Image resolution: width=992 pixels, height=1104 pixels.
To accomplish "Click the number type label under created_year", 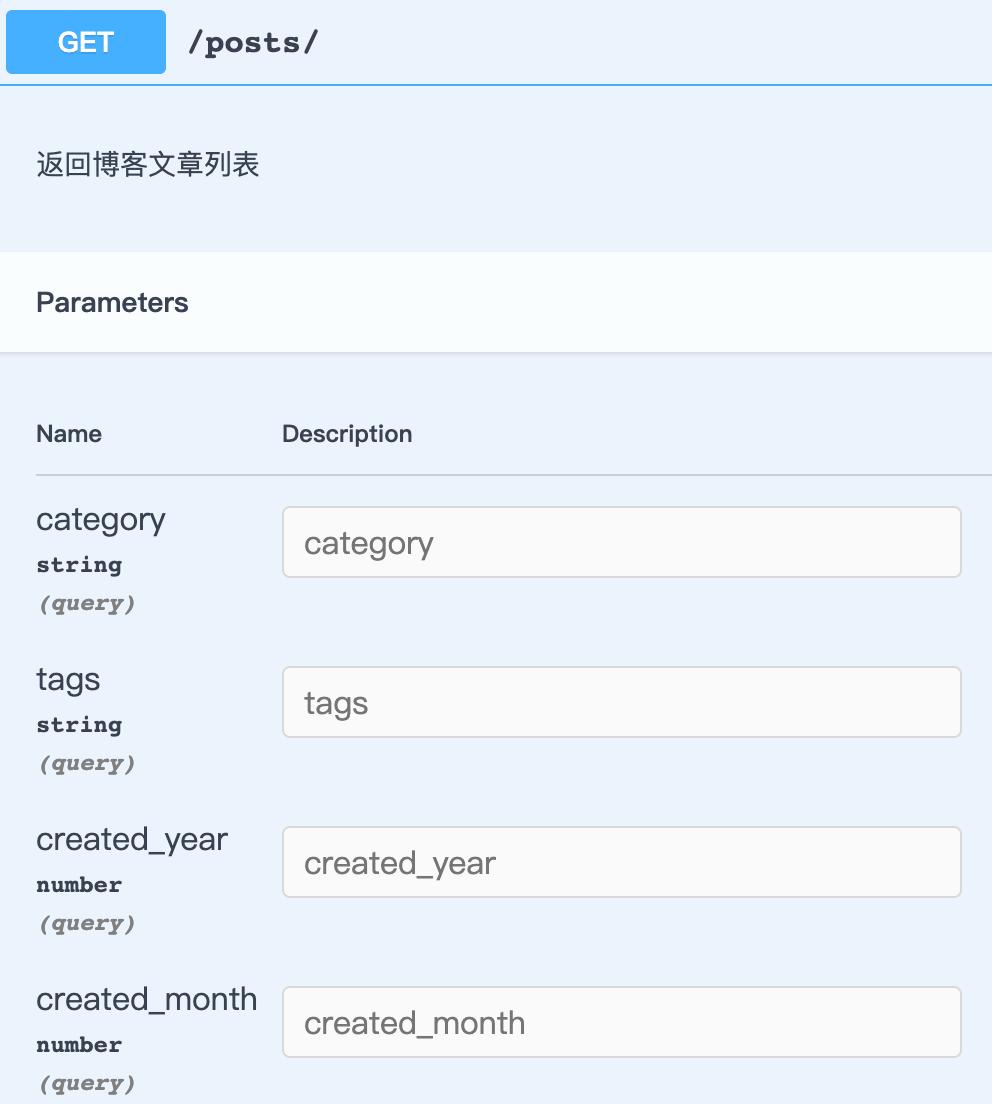I will pyautogui.click(x=78, y=885).
